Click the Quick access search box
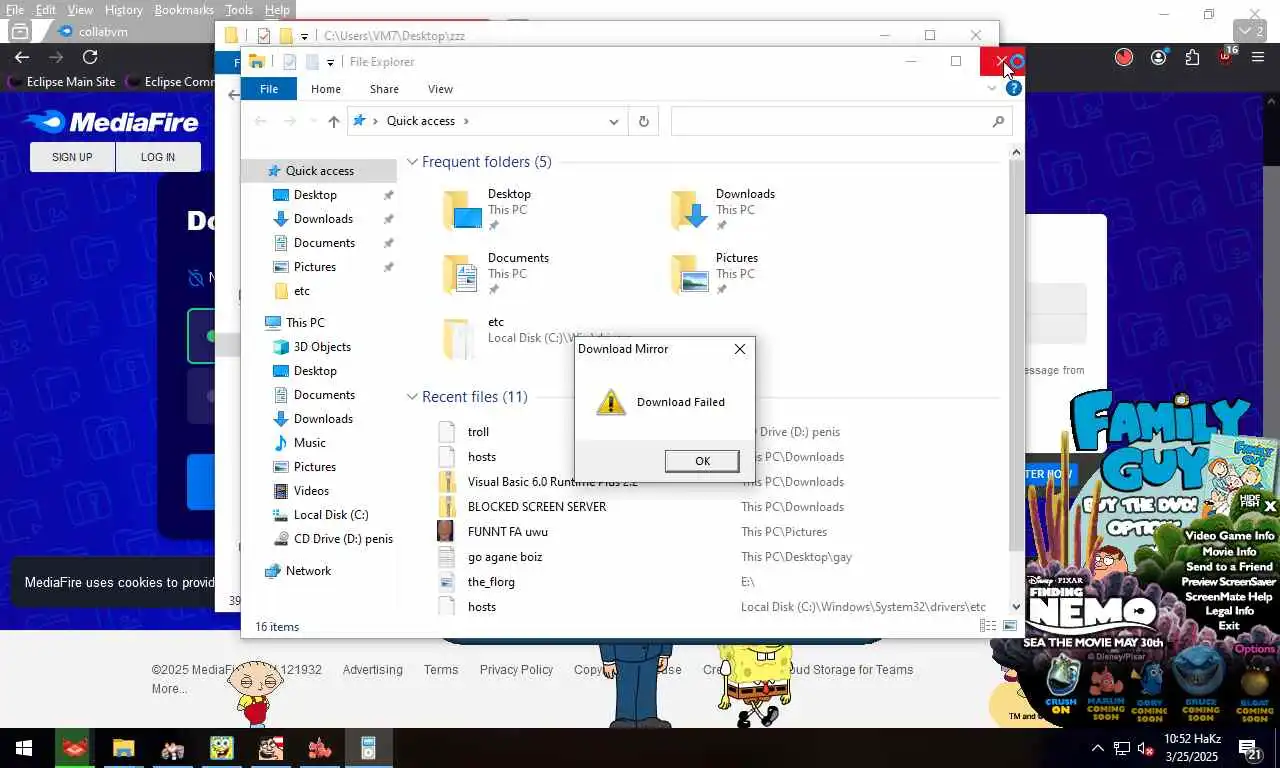1280x768 pixels. click(x=840, y=121)
